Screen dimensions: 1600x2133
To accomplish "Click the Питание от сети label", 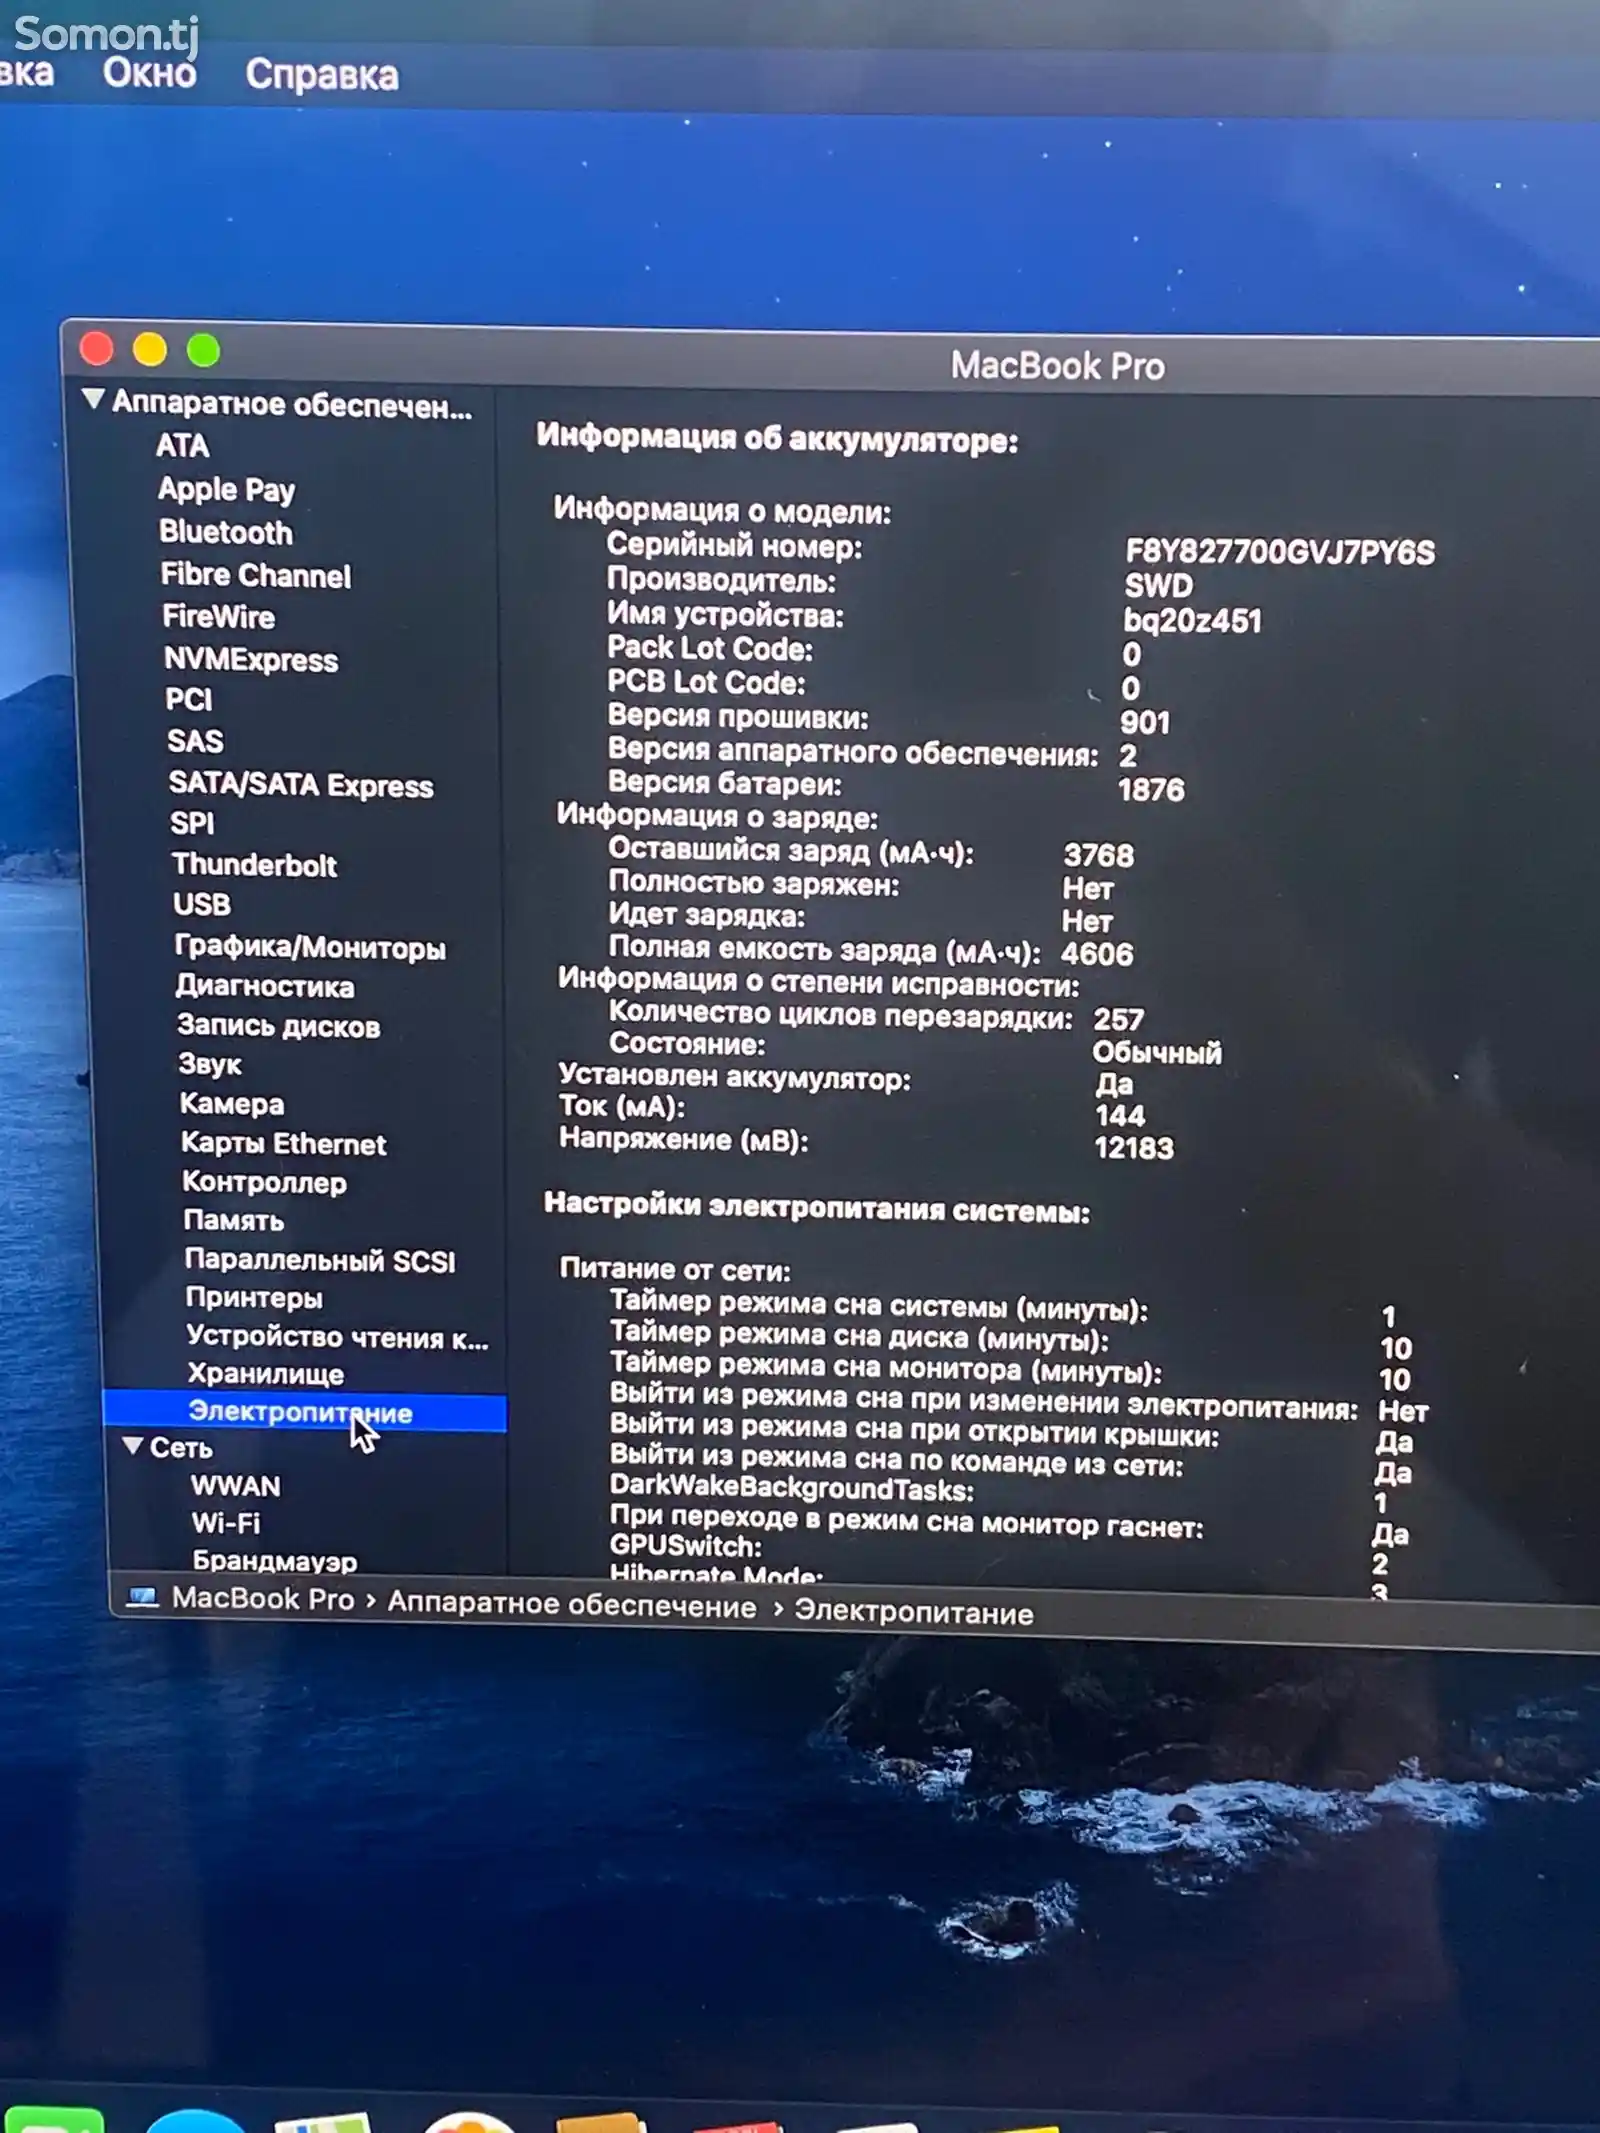I will pyautogui.click(x=675, y=1269).
